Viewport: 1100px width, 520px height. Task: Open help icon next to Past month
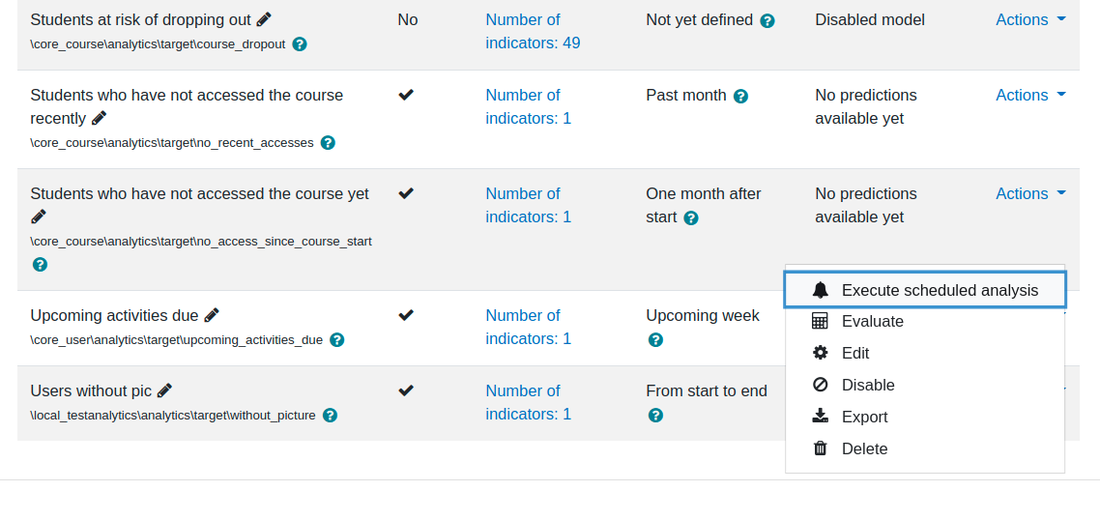point(741,96)
